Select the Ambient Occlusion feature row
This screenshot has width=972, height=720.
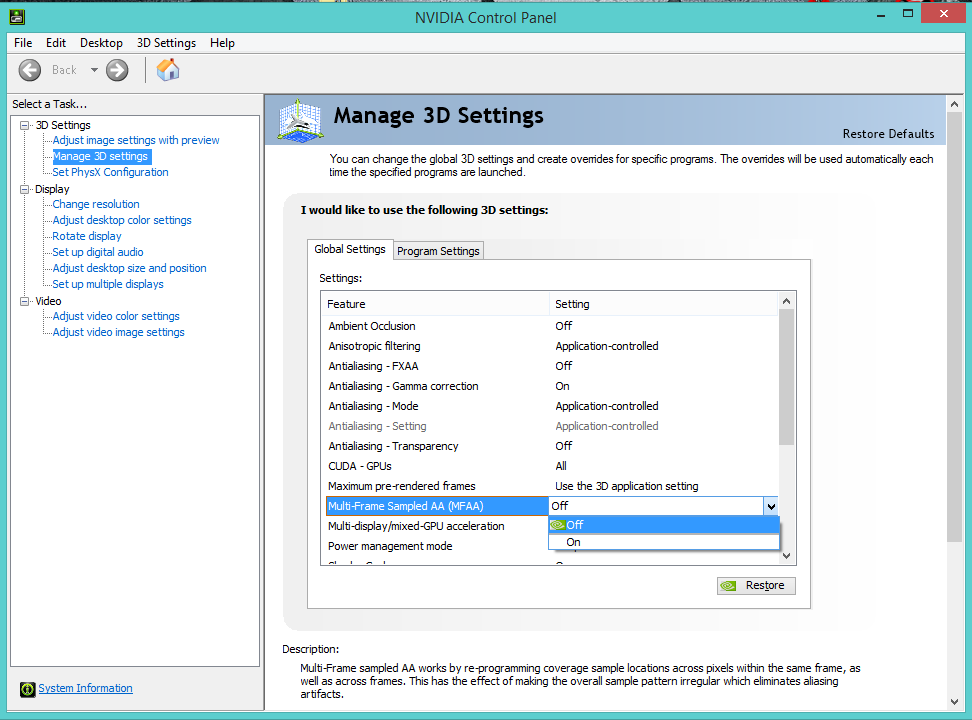[x=552, y=326]
